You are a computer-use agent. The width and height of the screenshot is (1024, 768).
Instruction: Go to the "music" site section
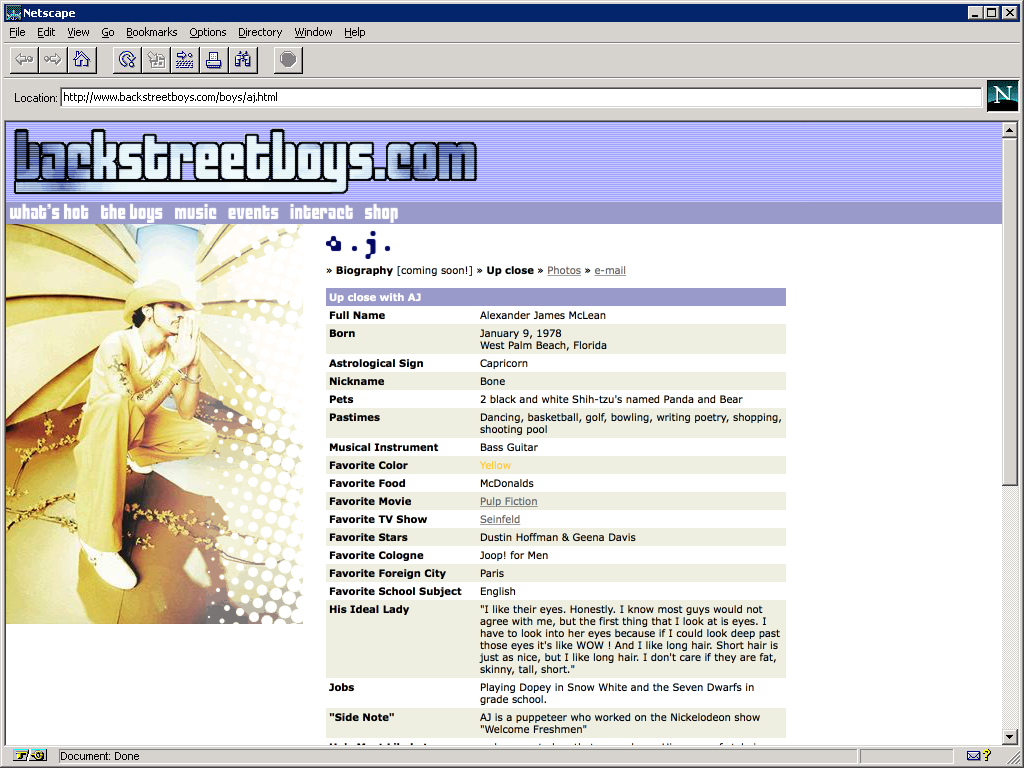coord(195,212)
